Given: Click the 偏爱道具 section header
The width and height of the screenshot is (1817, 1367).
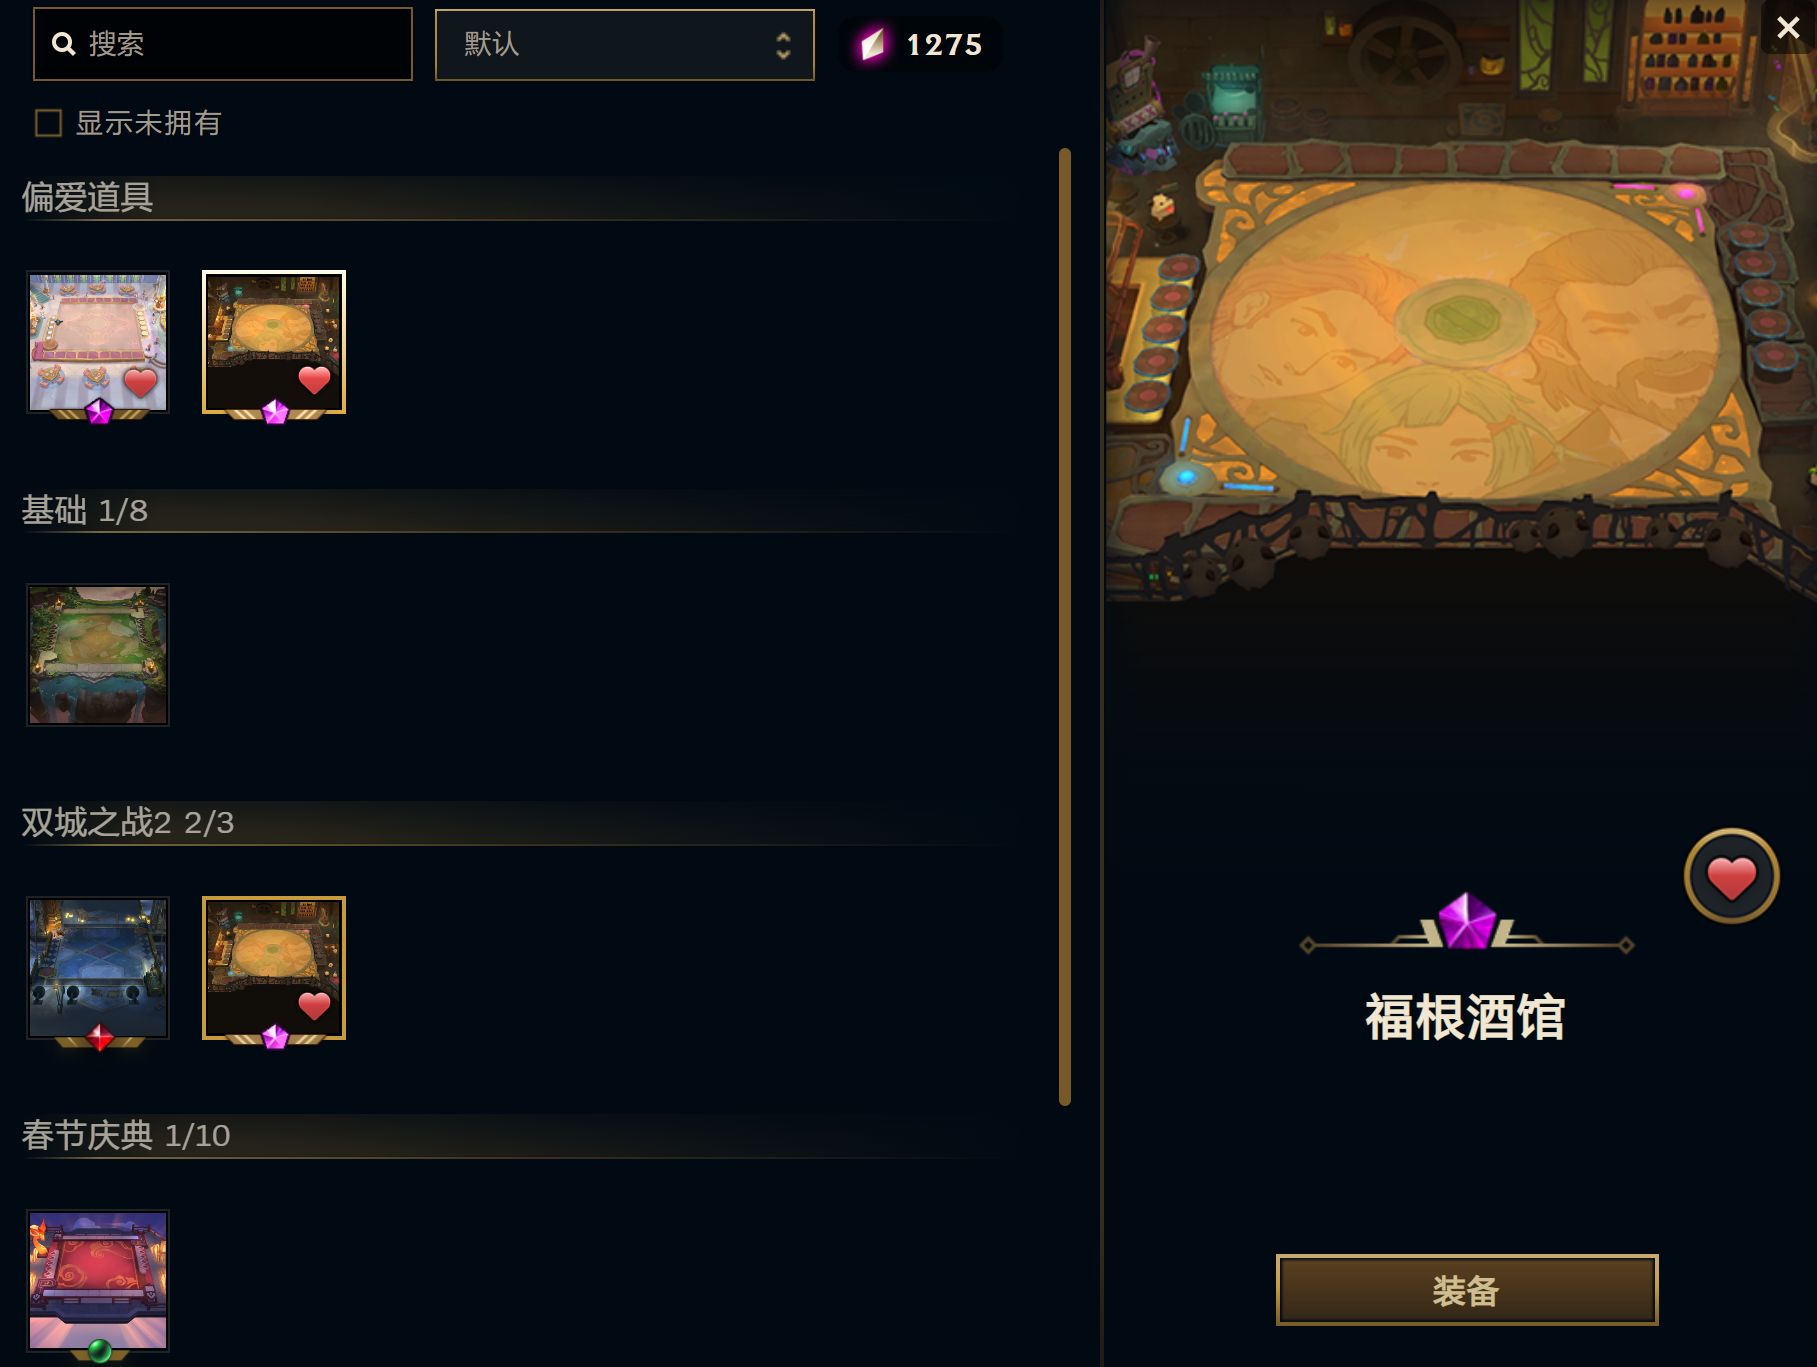Looking at the screenshot, I should click(87, 197).
